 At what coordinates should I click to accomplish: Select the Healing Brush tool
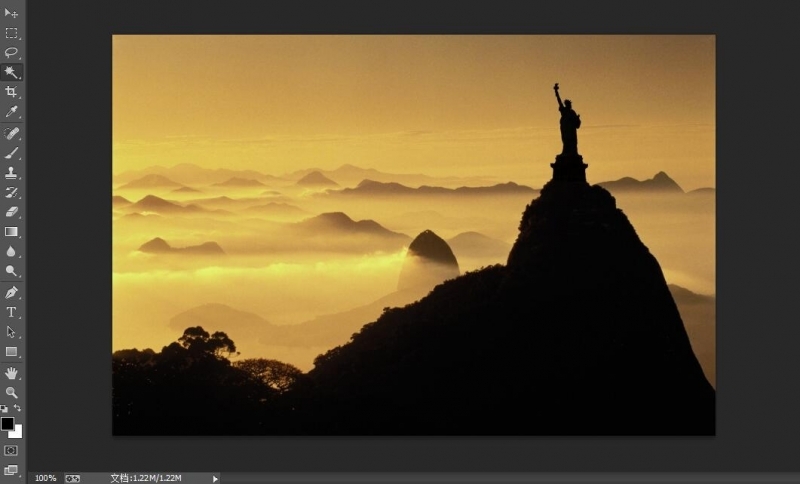[11, 133]
